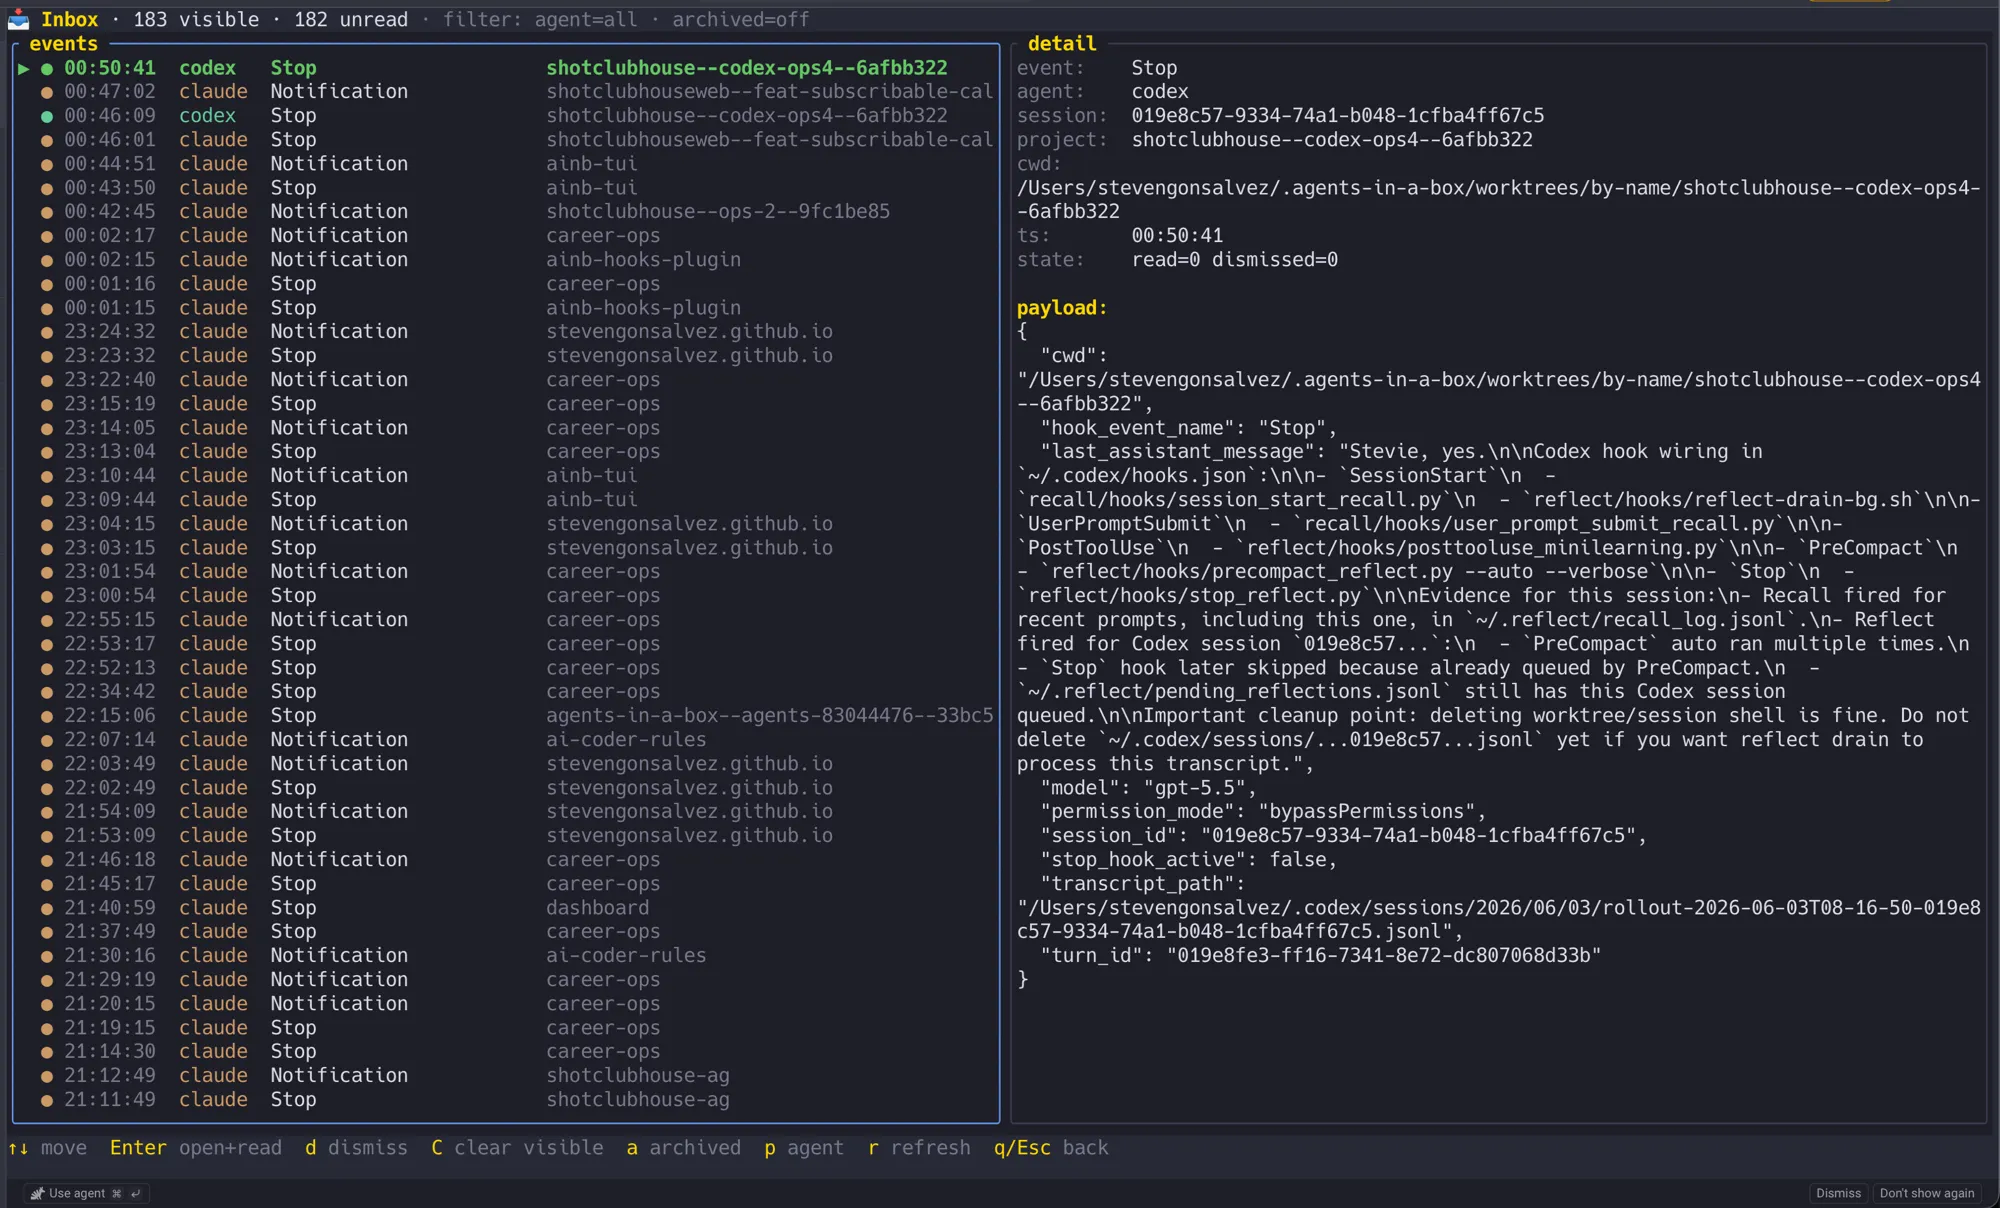2000x1208 pixels.
Task: Click the Dismiss button at bottom right
Action: coord(1838,1193)
